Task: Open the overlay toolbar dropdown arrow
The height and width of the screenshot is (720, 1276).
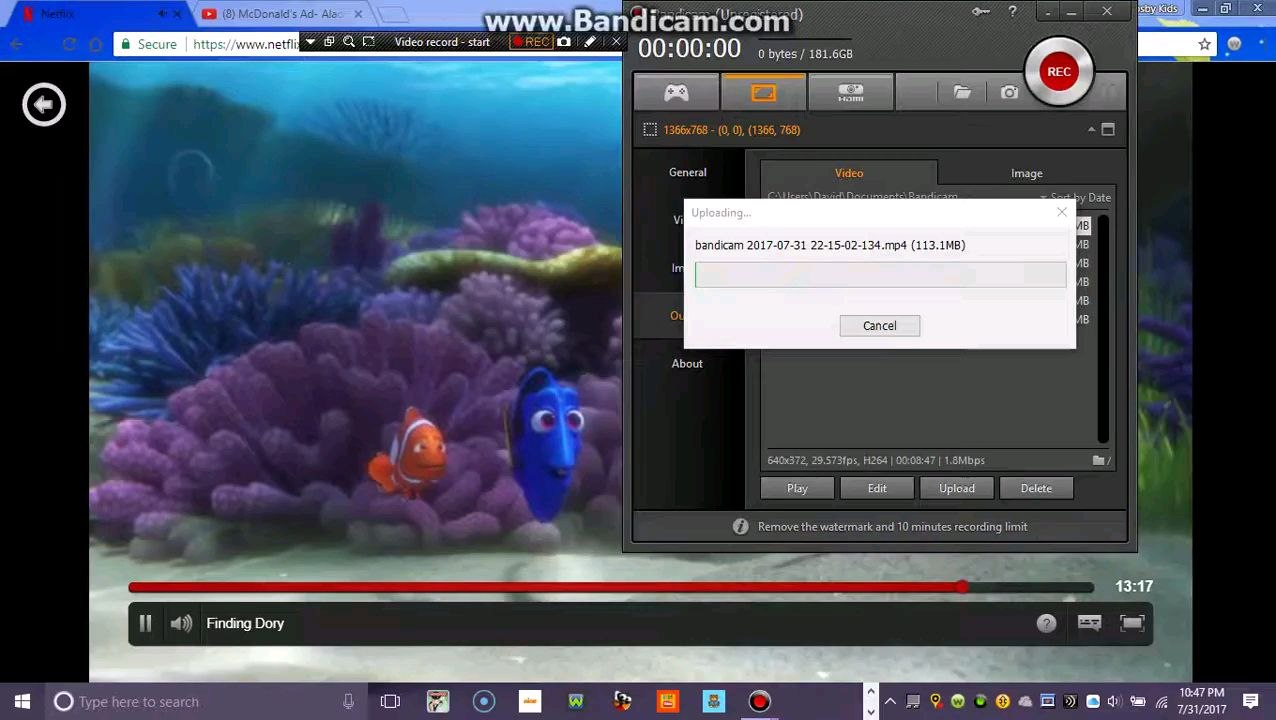Action: click(x=310, y=42)
